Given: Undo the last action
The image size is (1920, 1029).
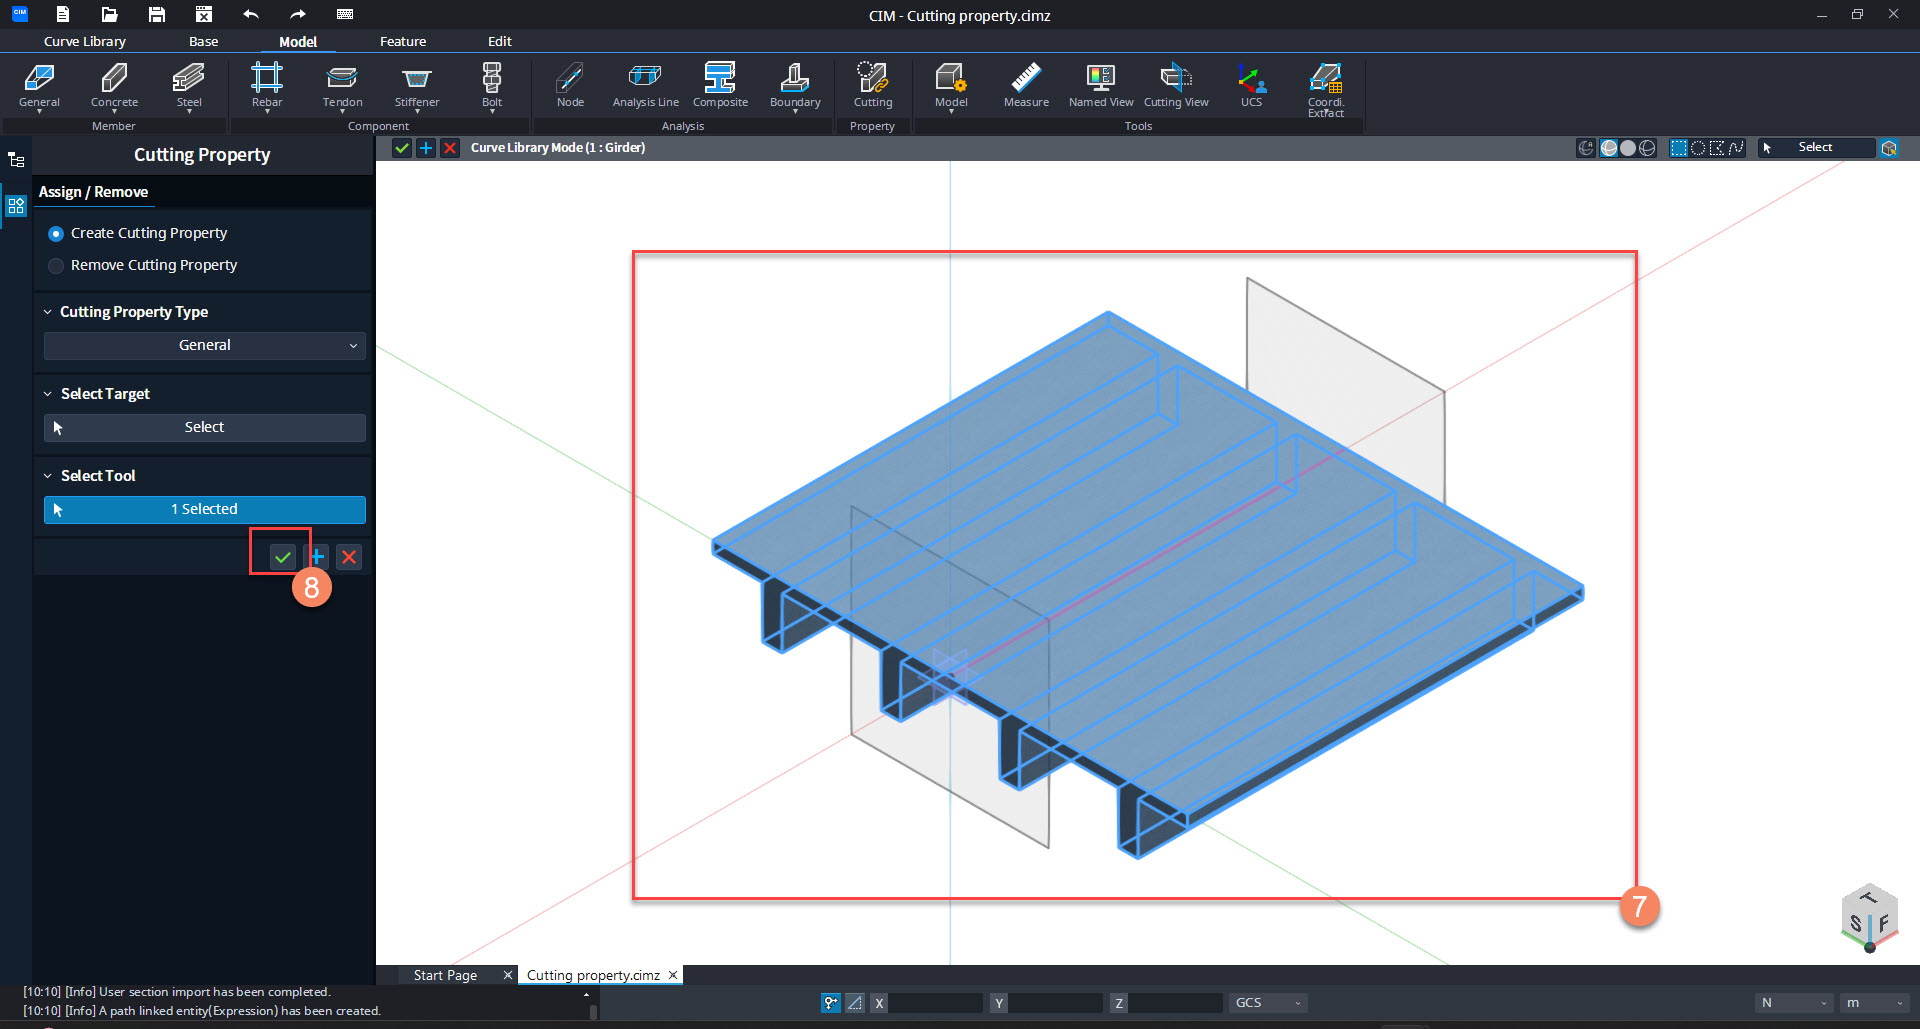Looking at the screenshot, I should pyautogui.click(x=251, y=14).
